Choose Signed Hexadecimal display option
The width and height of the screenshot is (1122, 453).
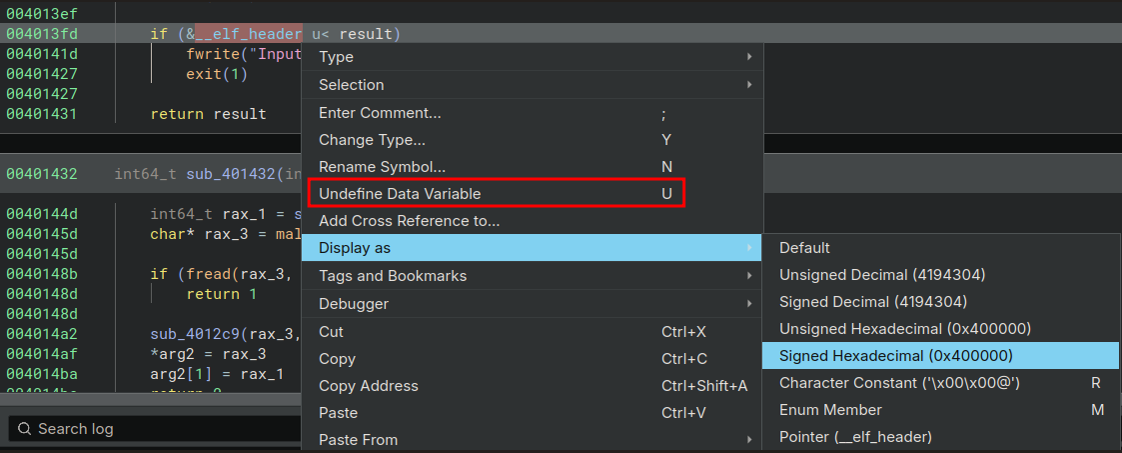(896, 356)
